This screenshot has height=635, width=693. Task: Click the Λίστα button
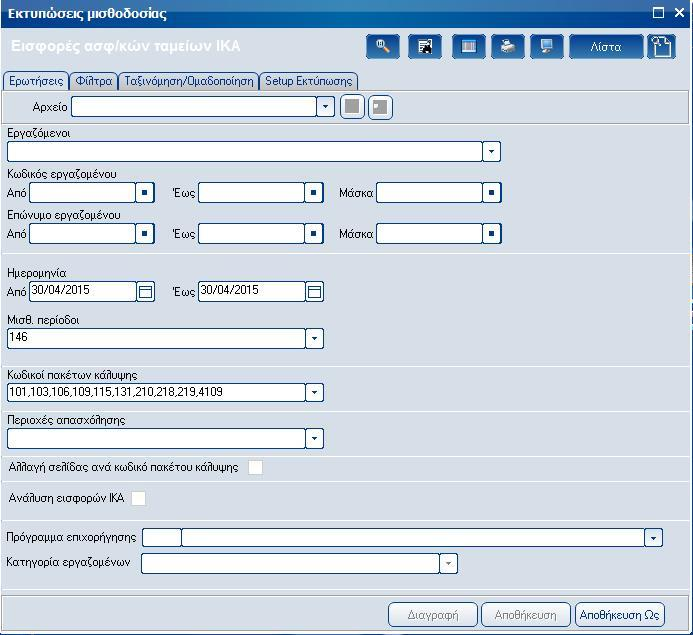pos(606,46)
